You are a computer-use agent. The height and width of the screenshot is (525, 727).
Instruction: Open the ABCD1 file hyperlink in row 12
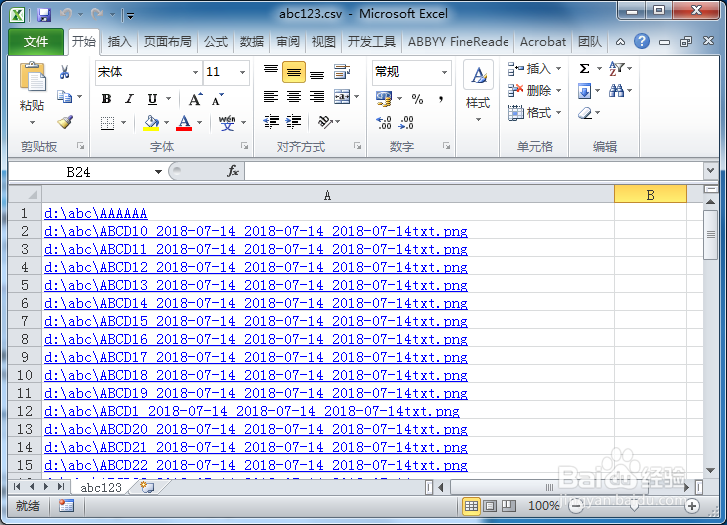click(x=252, y=411)
